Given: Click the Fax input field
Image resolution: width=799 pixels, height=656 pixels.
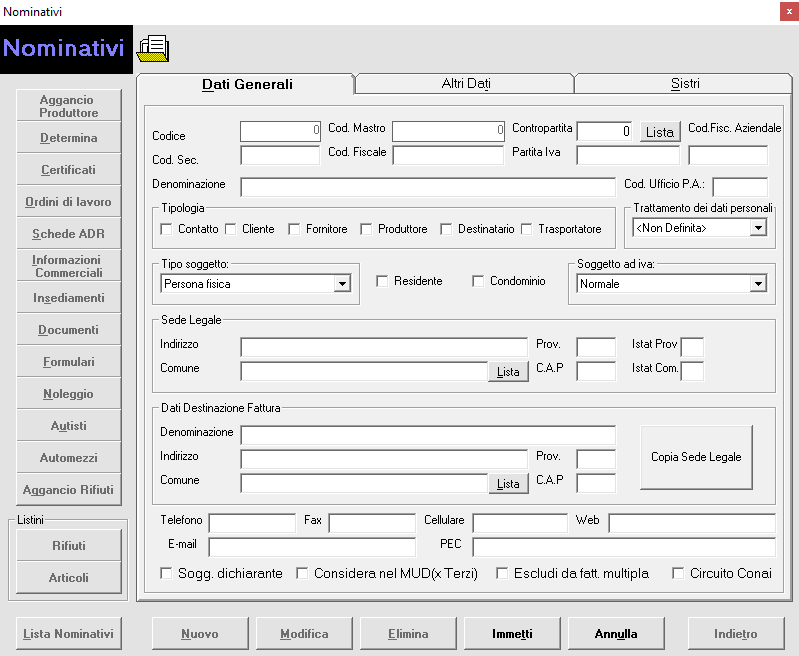Looking at the screenshot, I should pos(372,523).
